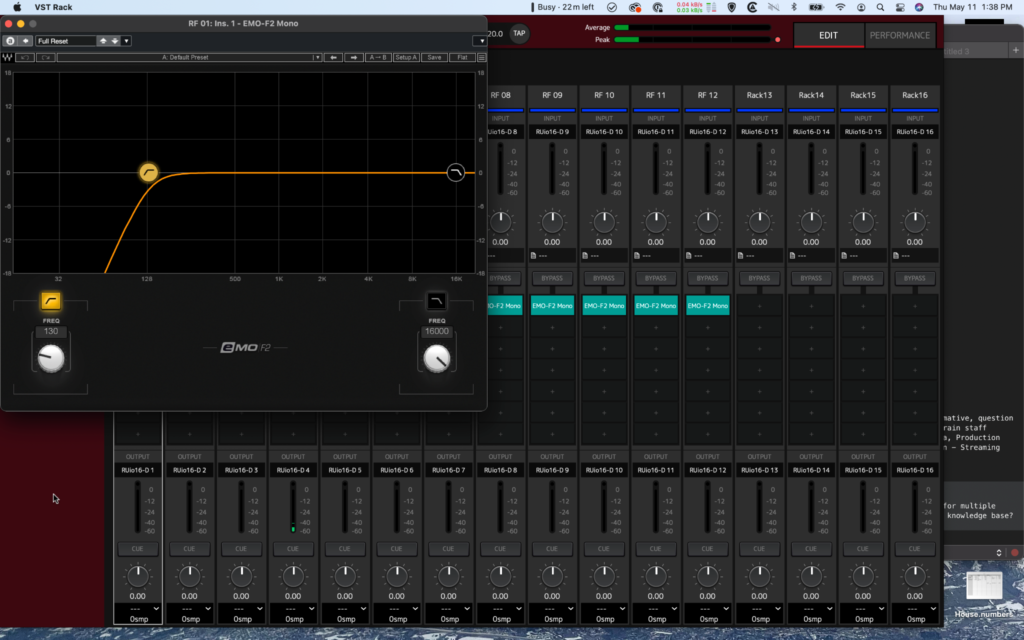Toggle the low-pass filter on/off button
The height and width of the screenshot is (640, 1024).
click(436, 301)
